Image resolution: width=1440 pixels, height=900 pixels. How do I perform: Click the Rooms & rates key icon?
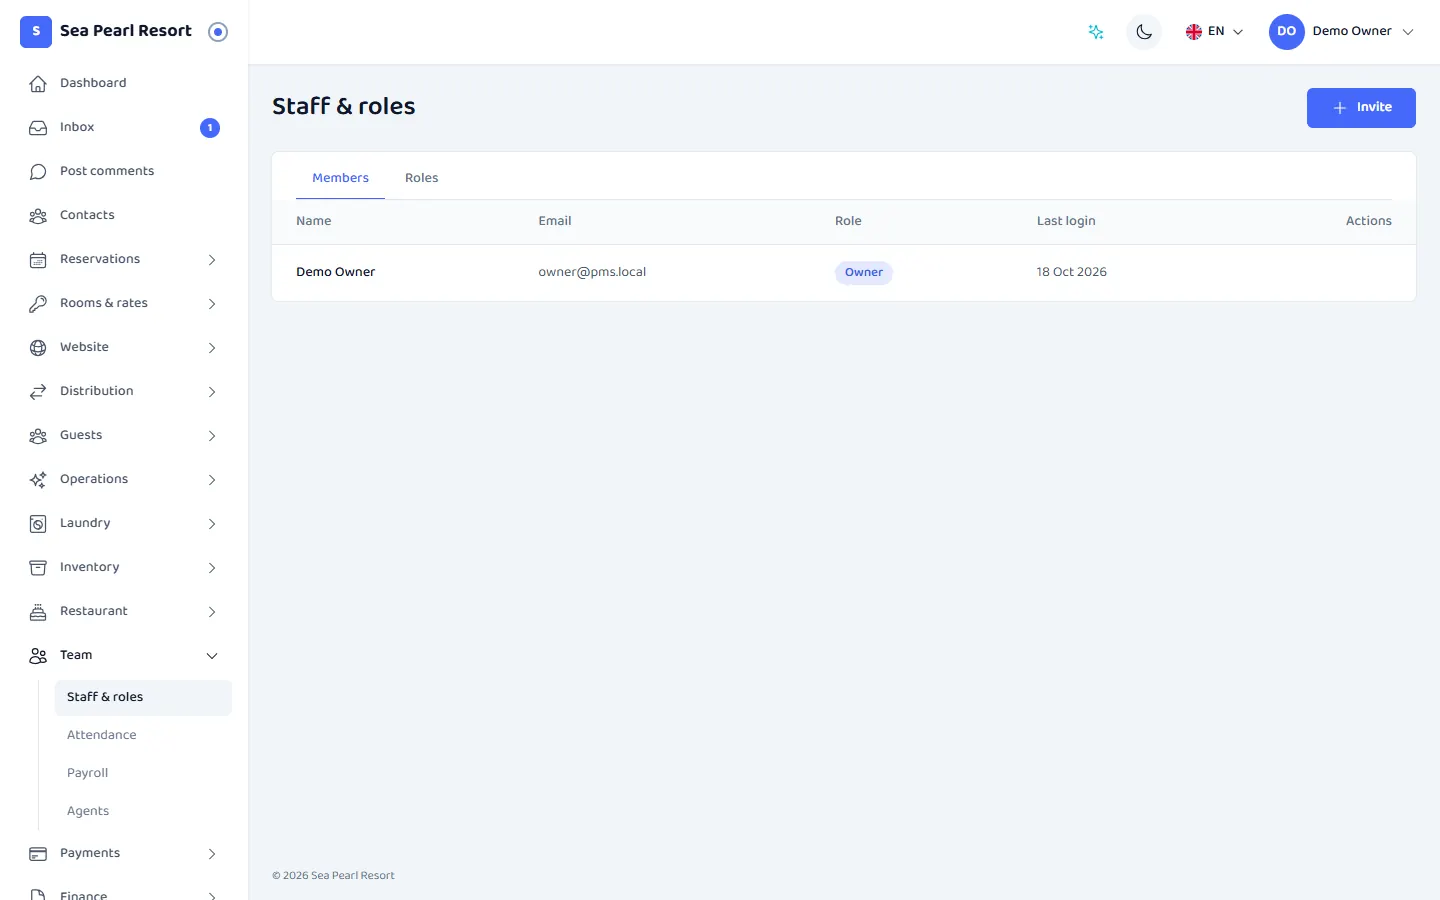pos(38,304)
